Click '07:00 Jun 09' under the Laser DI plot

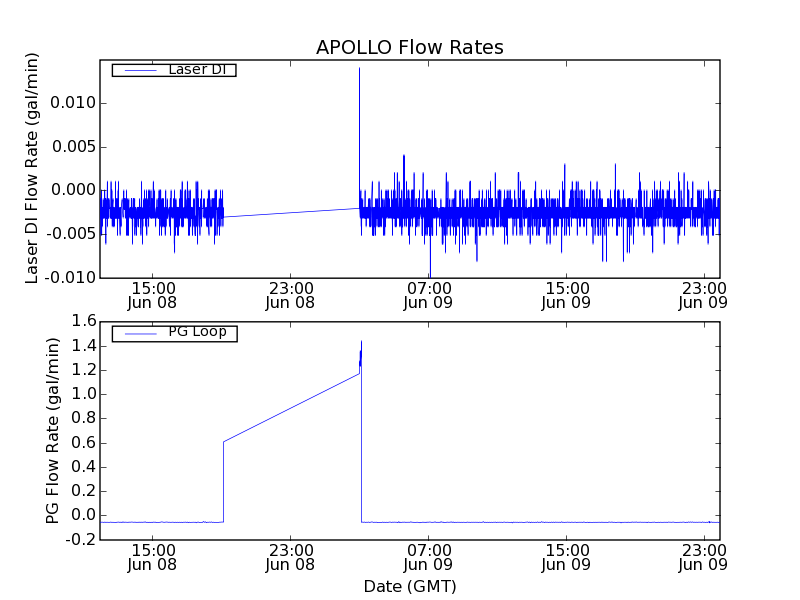pyautogui.click(x=428, y=296)
